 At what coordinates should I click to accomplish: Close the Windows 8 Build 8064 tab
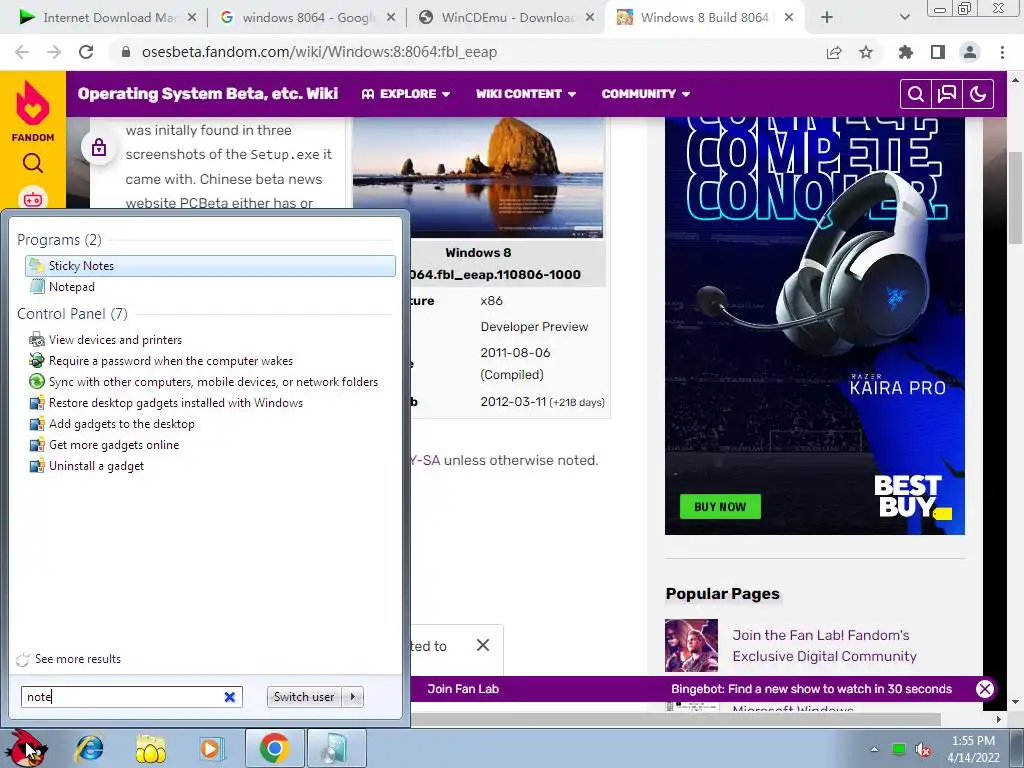pyautogui.click(x=789, y=18)
